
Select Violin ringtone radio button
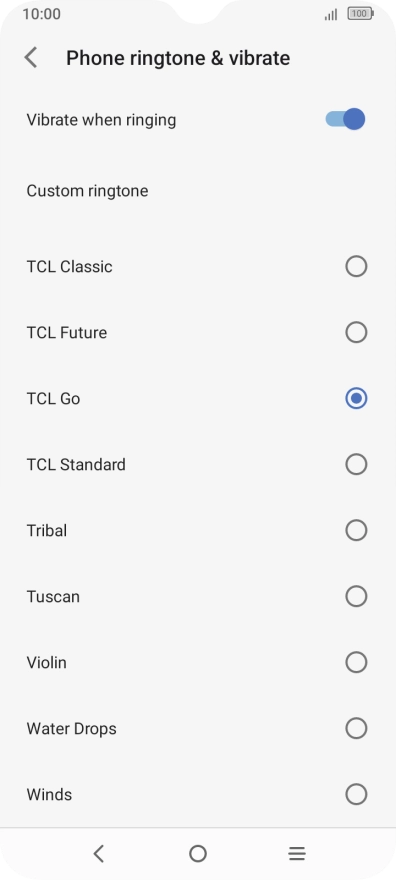click(x=356, y=662)
